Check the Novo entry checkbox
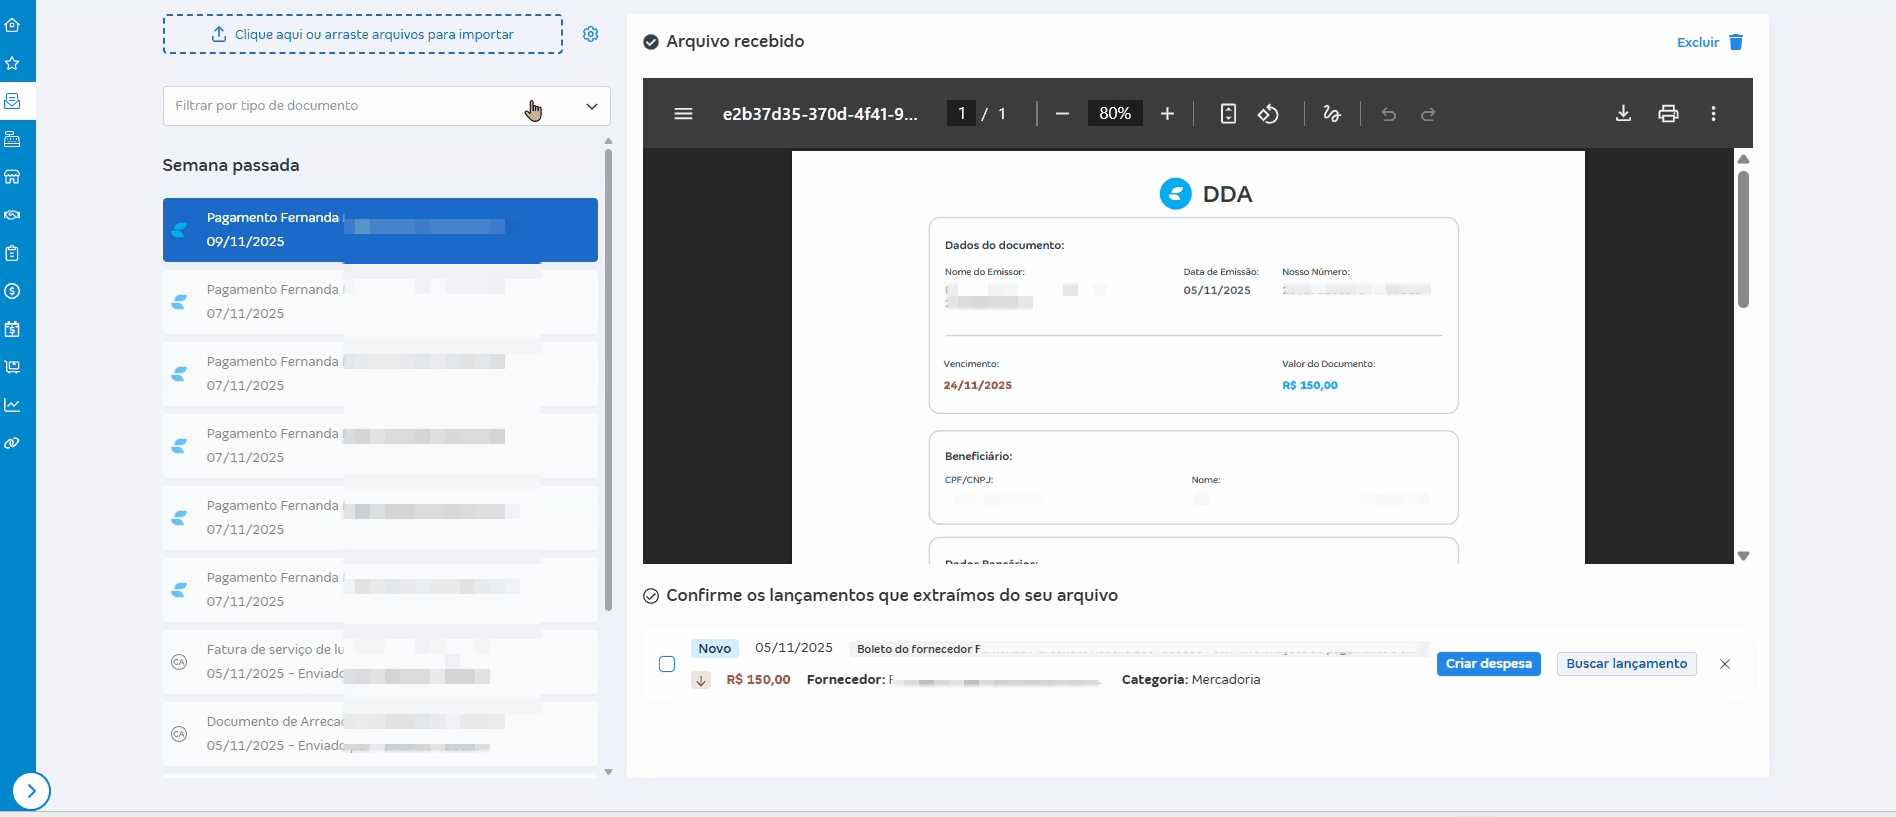 [667, 664]
